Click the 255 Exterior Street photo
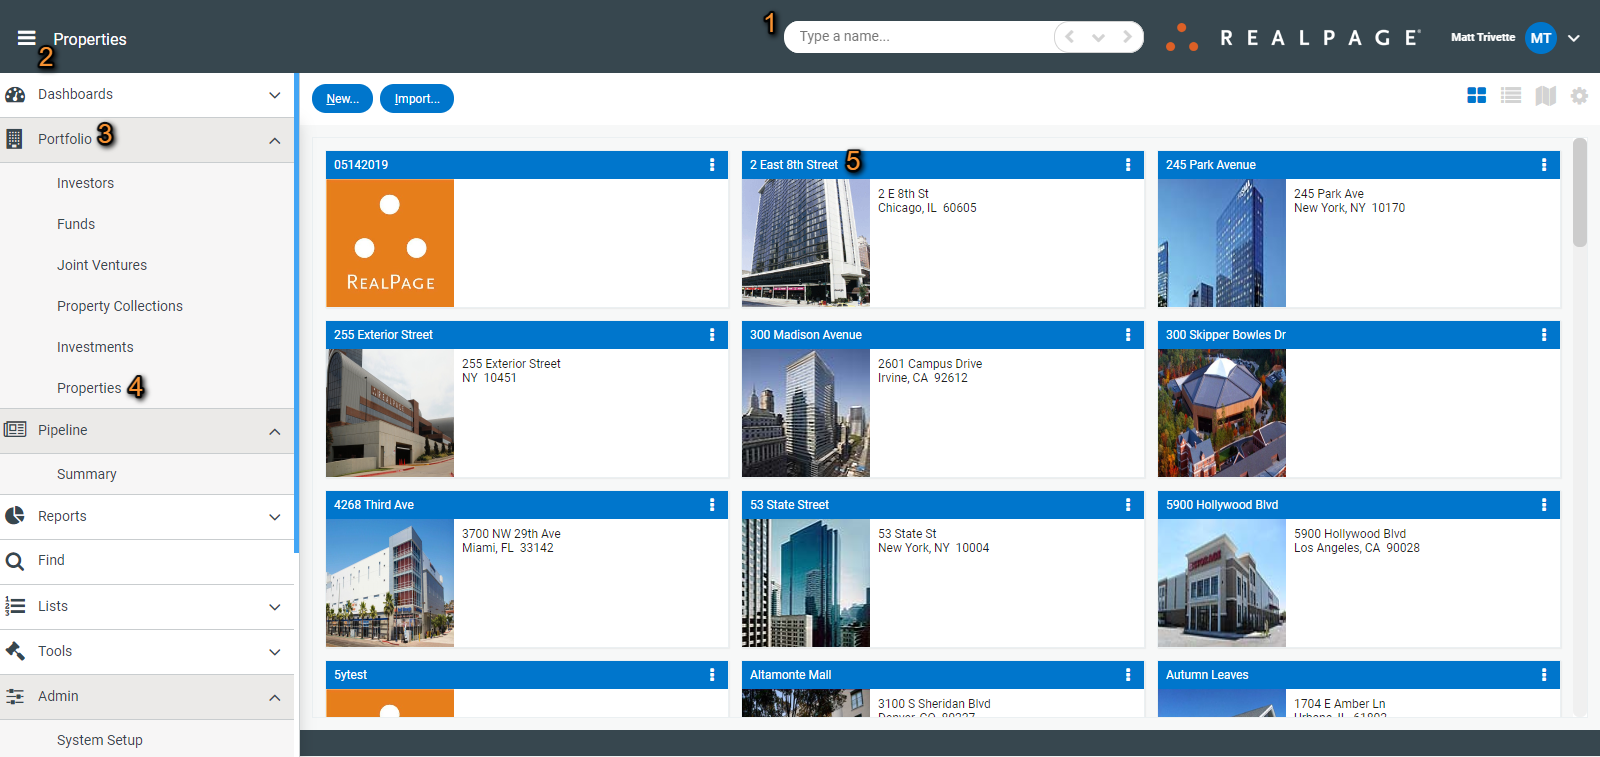 pos(390,413)
